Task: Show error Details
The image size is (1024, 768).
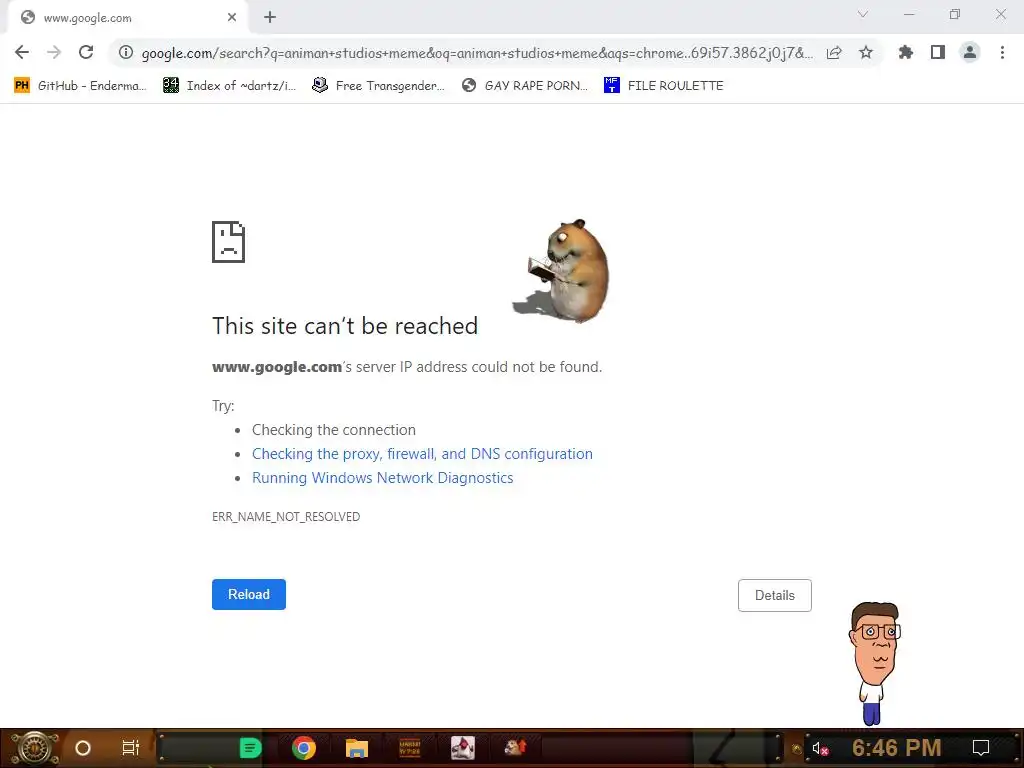Action: click(775, 595)
